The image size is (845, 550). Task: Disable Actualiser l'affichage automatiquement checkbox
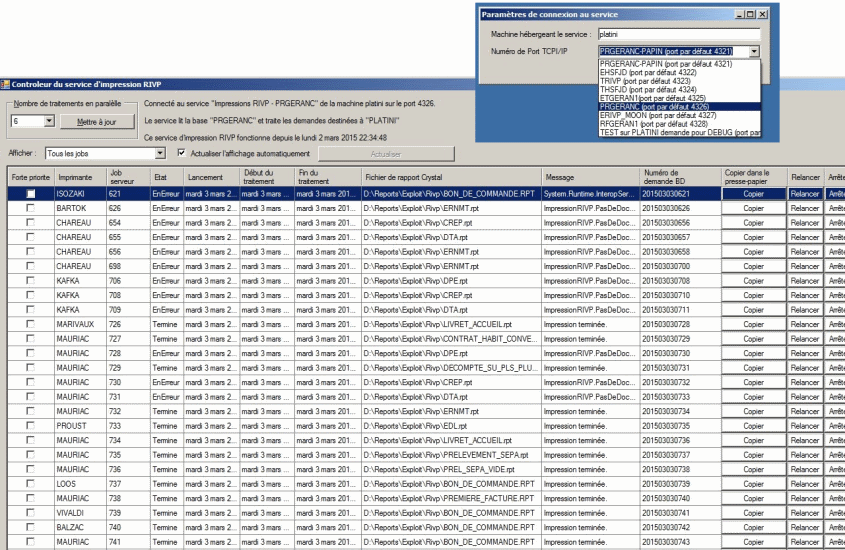pyautogui.click(x=181, y=153)
